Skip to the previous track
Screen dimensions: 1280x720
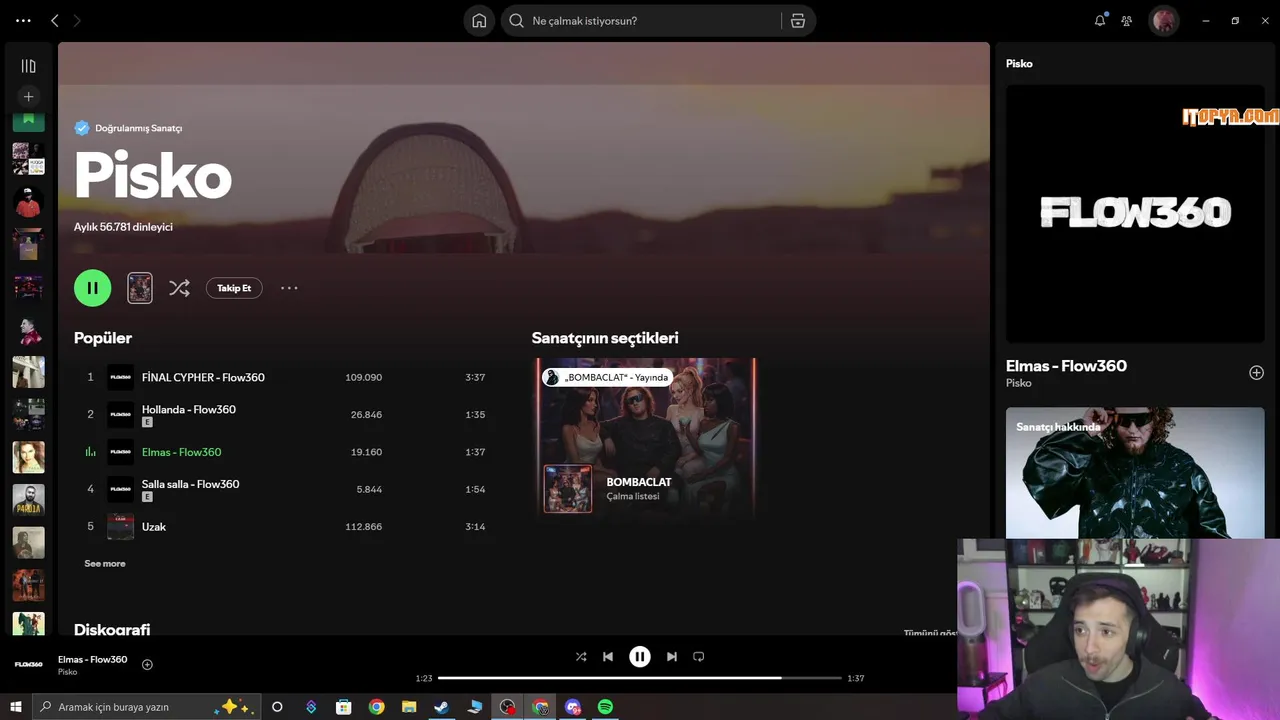tap(608, 657)
